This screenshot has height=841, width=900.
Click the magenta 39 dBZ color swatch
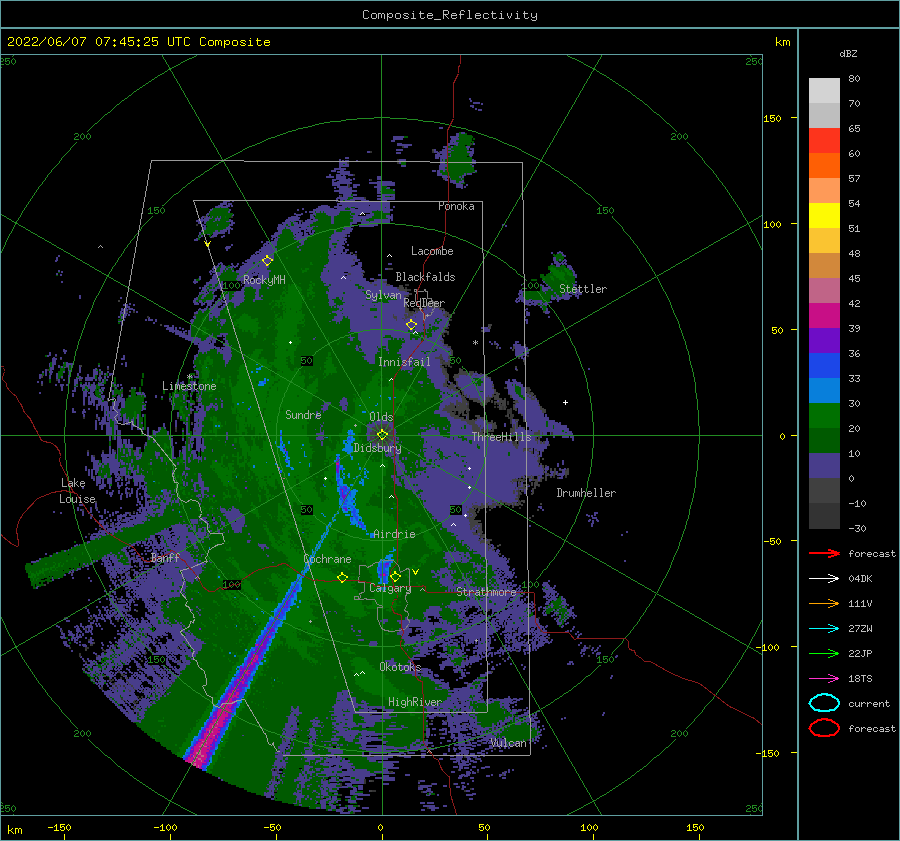point(824,316)
